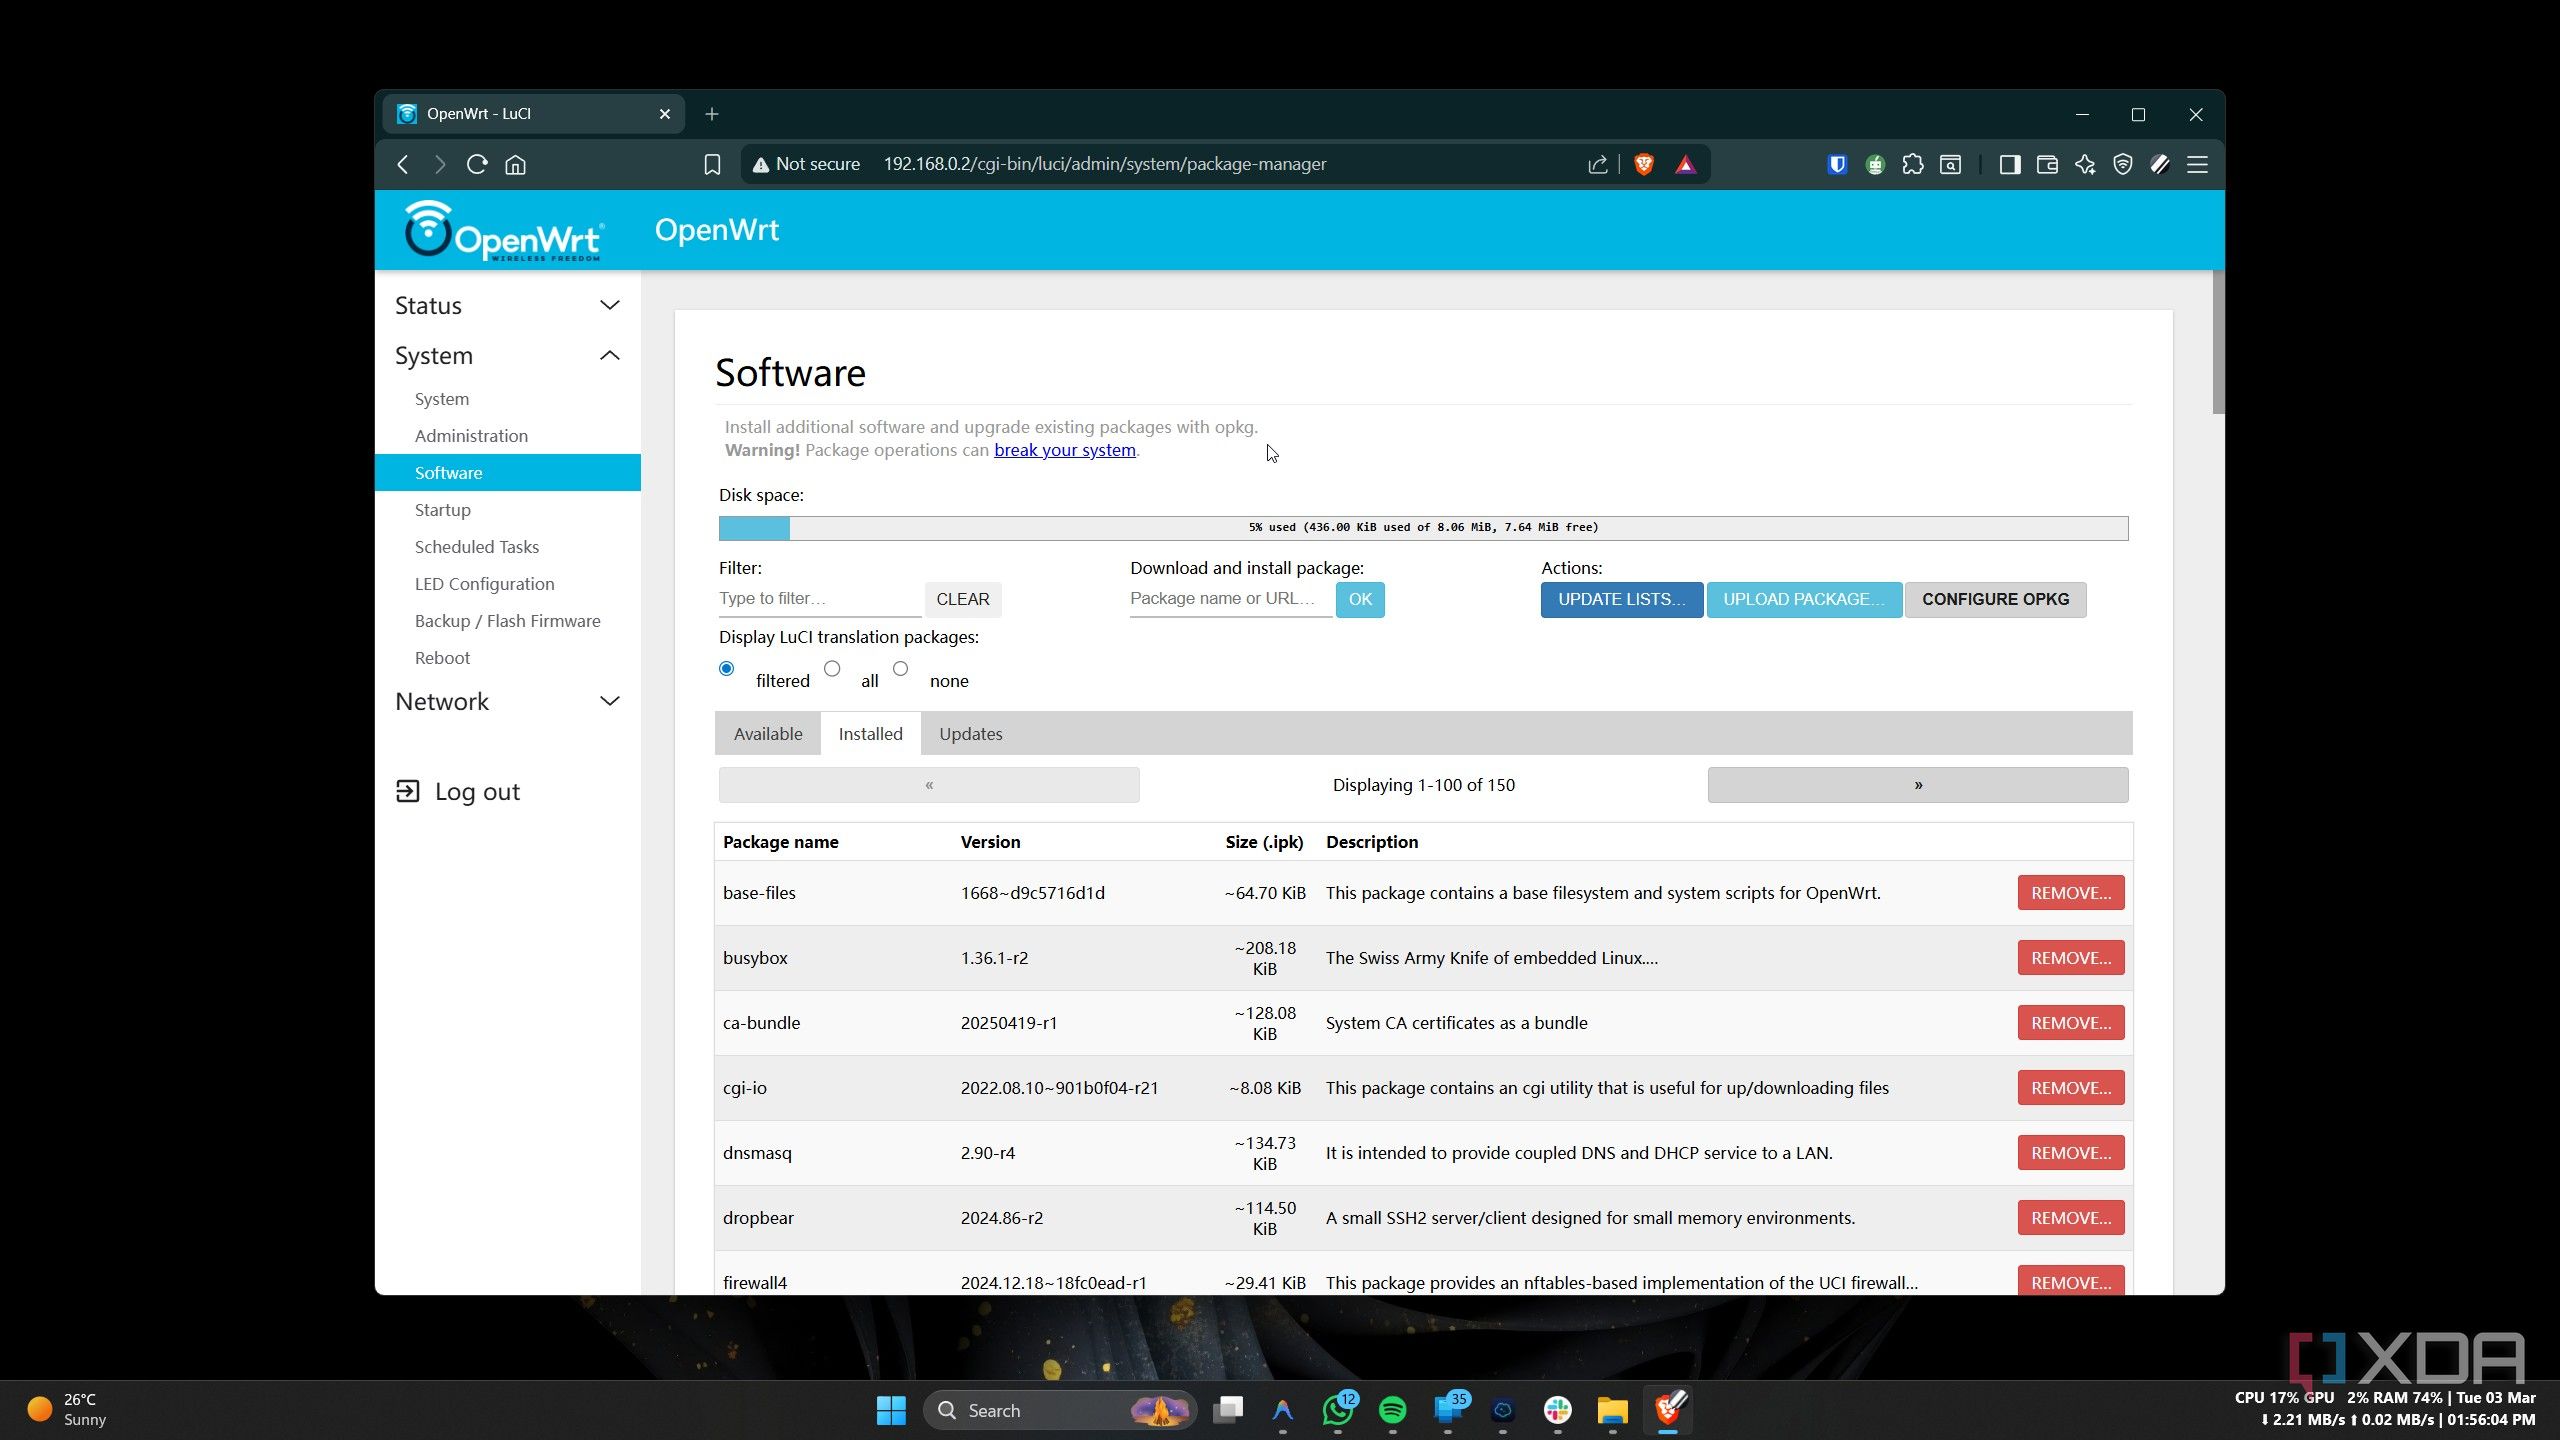Click the UPLOAD PACKAGE button
The image size is (2560, 1440).
click(1803, 599)
